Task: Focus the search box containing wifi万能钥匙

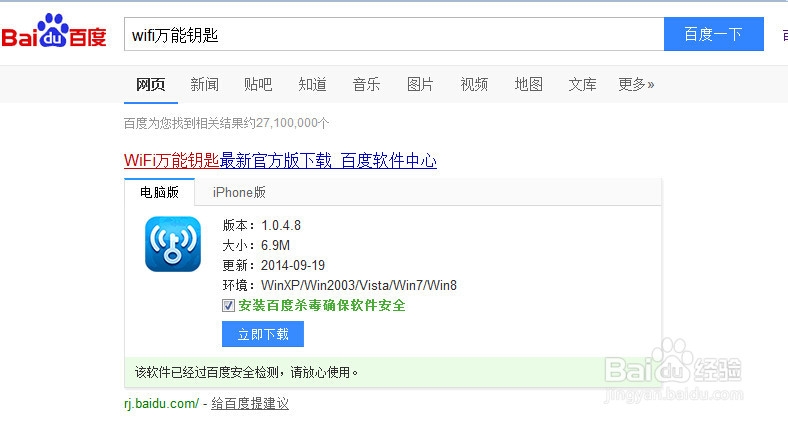Action: [x=394, y=34]
